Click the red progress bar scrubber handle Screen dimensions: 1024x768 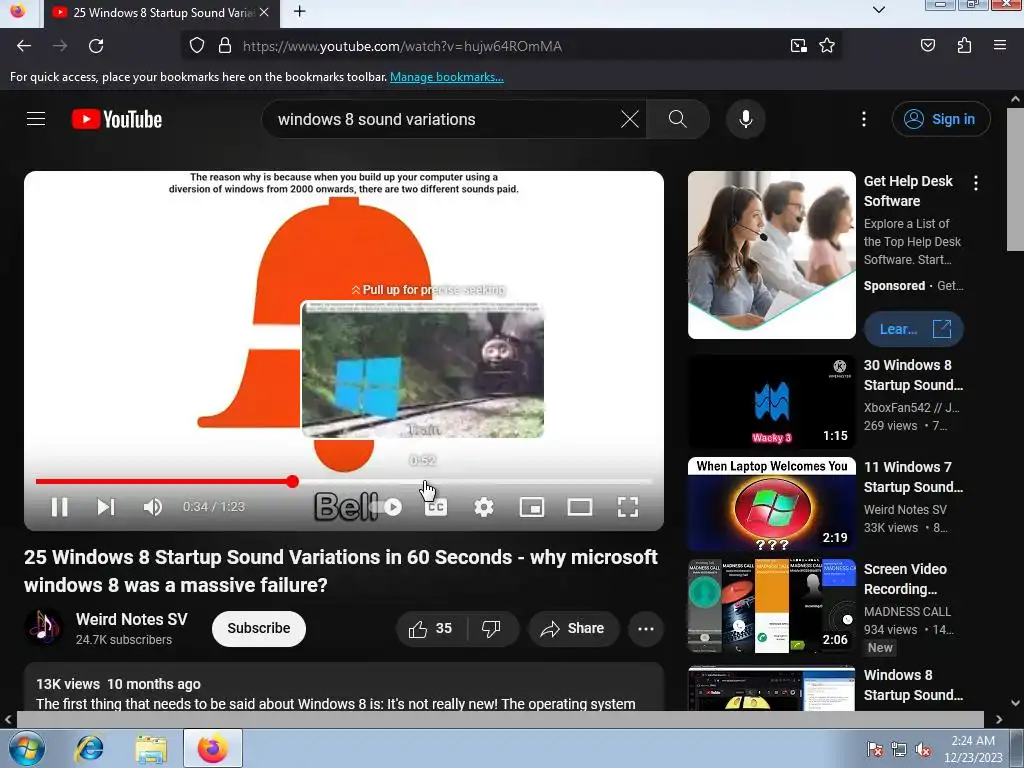point(293,481)
